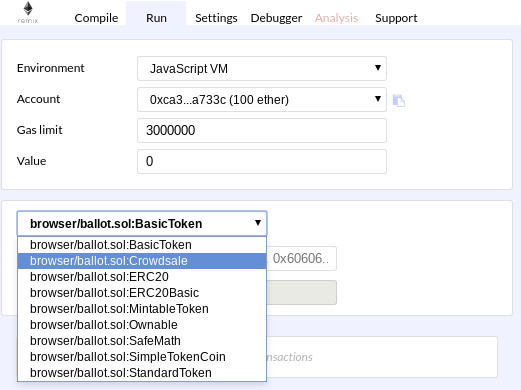
Task: Open the Compile tab
Action: coord(96,18)
